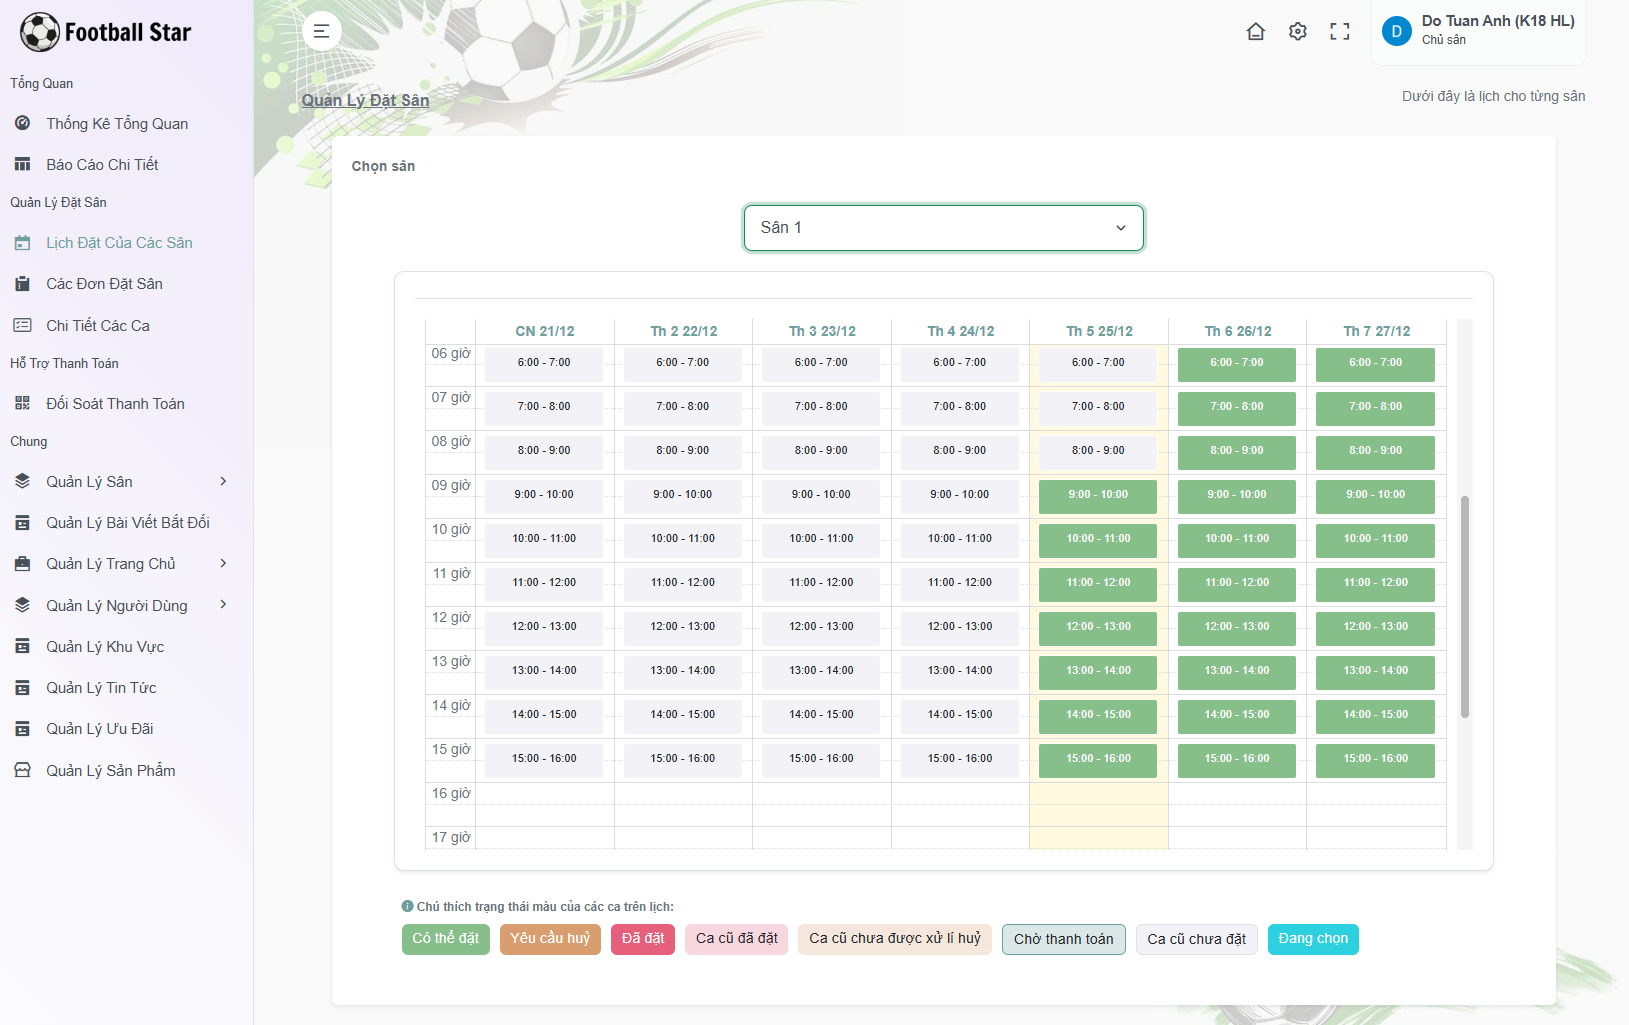Image resolution: width=1629 pixels, height=1025 pixels.
Task: Click the home icon in the header
Action: [1256, 31]
